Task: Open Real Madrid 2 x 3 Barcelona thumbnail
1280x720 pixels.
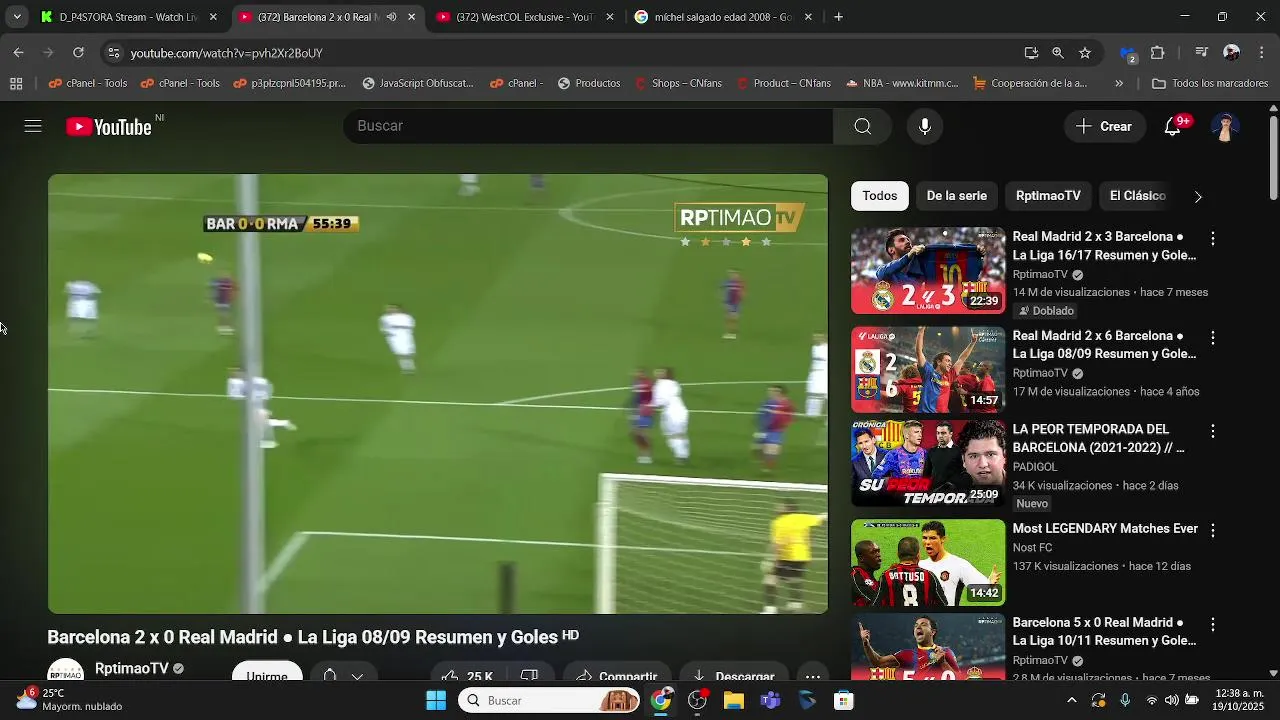Action: tap(928, 270)
